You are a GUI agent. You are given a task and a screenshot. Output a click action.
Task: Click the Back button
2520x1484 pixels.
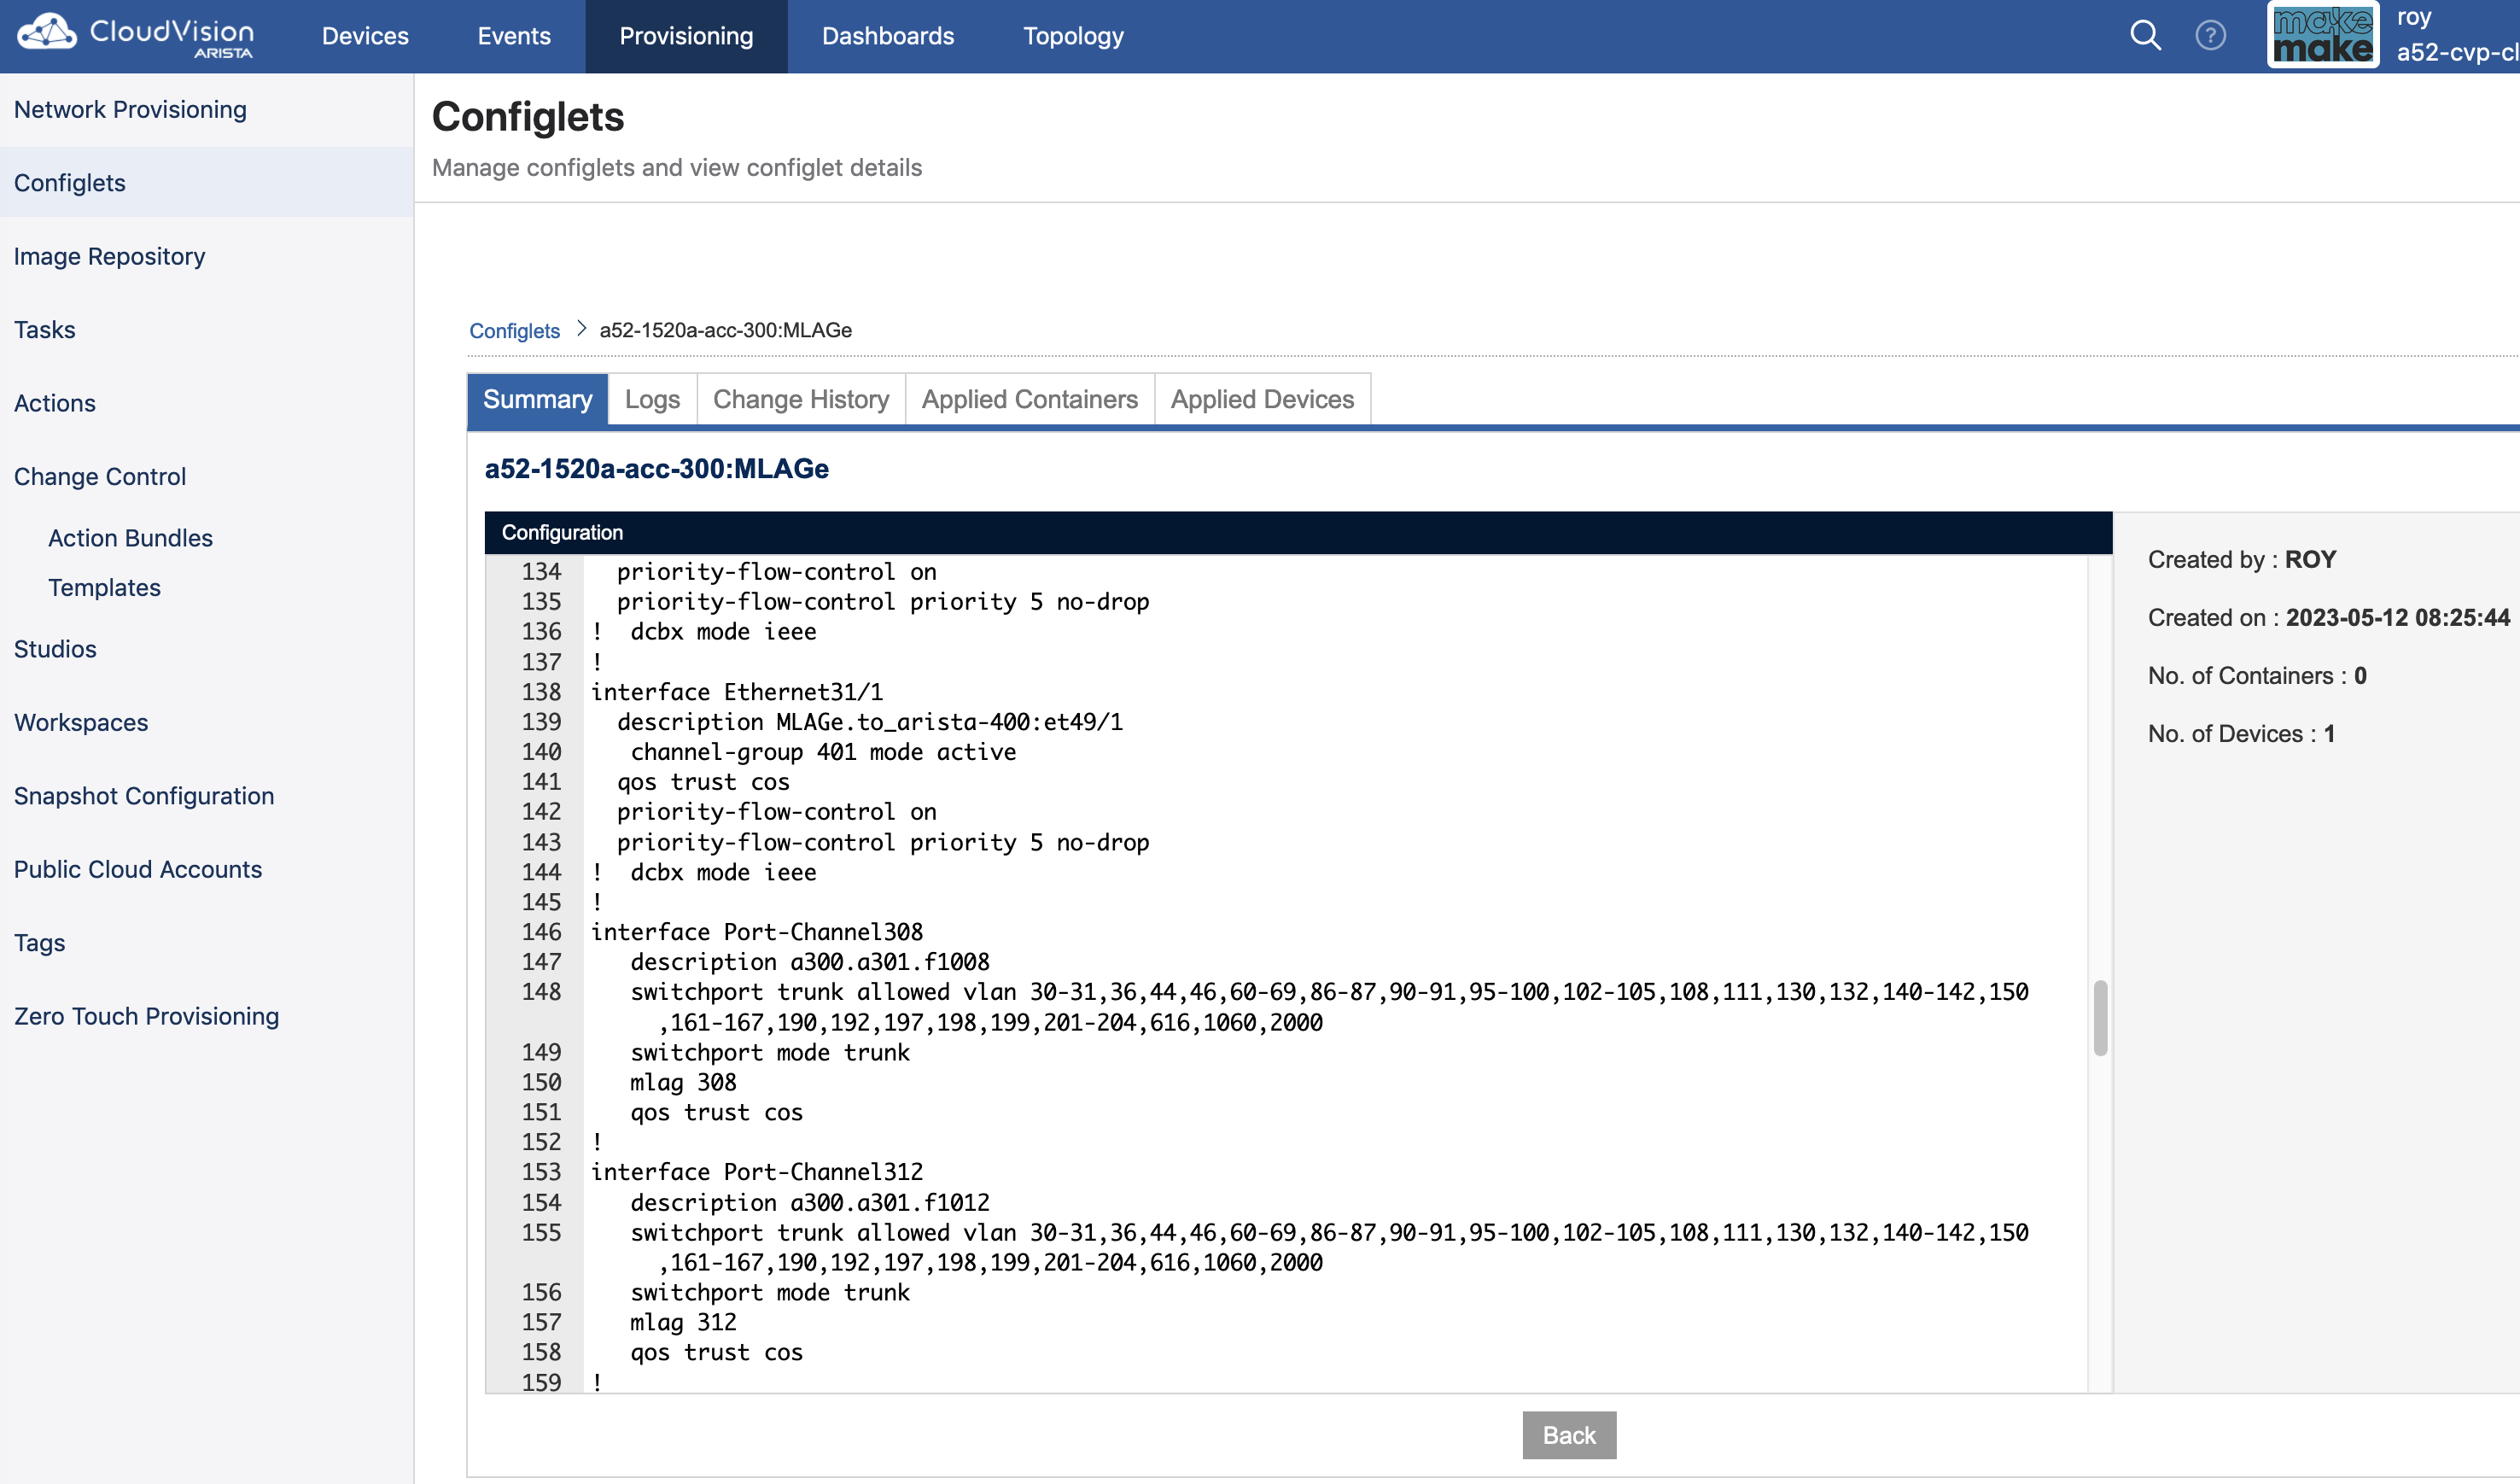1568,1435
